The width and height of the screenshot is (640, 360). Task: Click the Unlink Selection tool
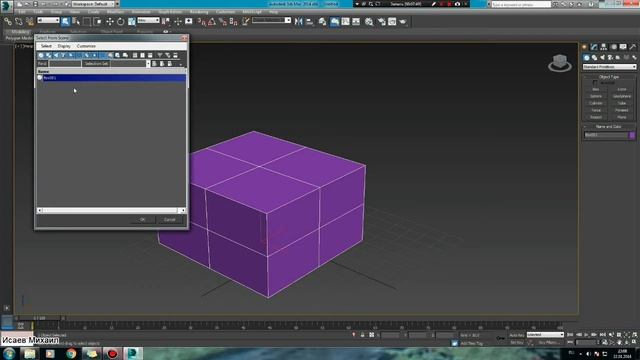[x=19, y=21]
